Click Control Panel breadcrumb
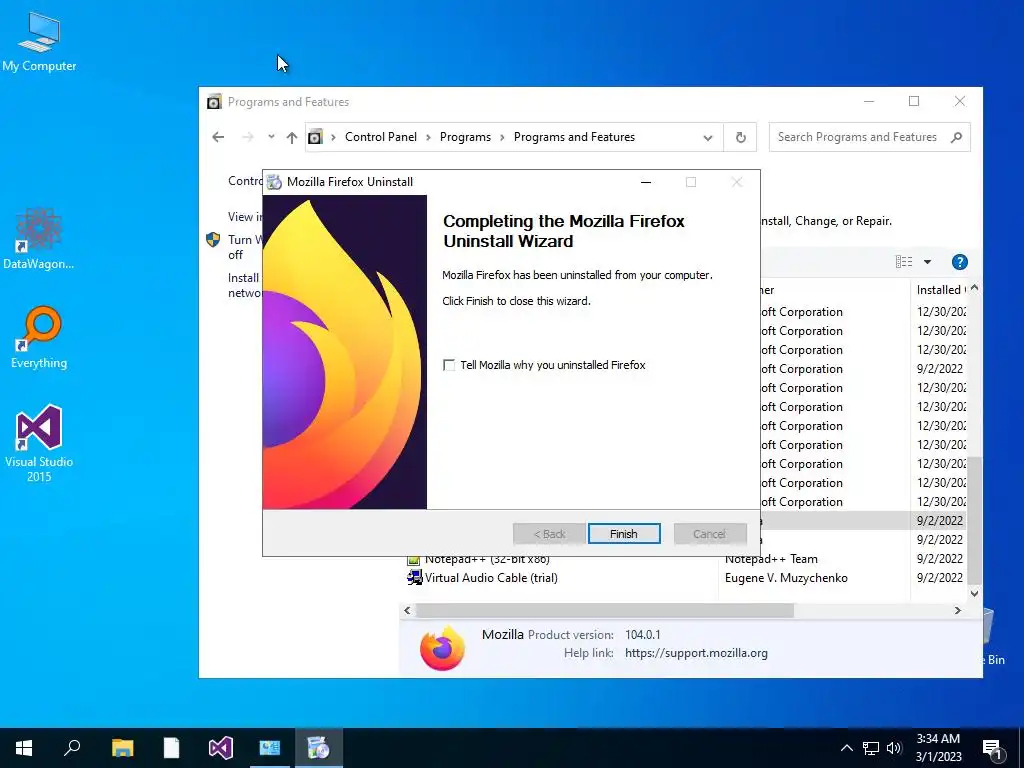Viewport: 1024px width, 768px height. point(381,137)
